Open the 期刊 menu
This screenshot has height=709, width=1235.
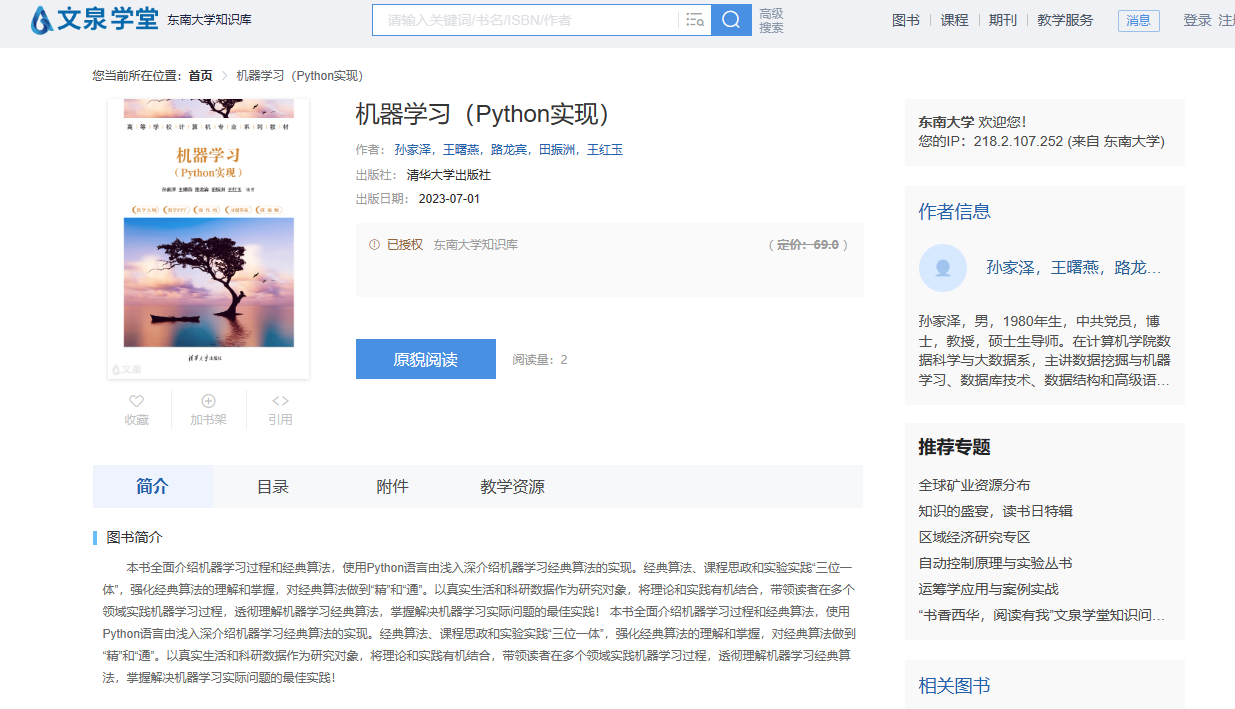coord(1003,20)
